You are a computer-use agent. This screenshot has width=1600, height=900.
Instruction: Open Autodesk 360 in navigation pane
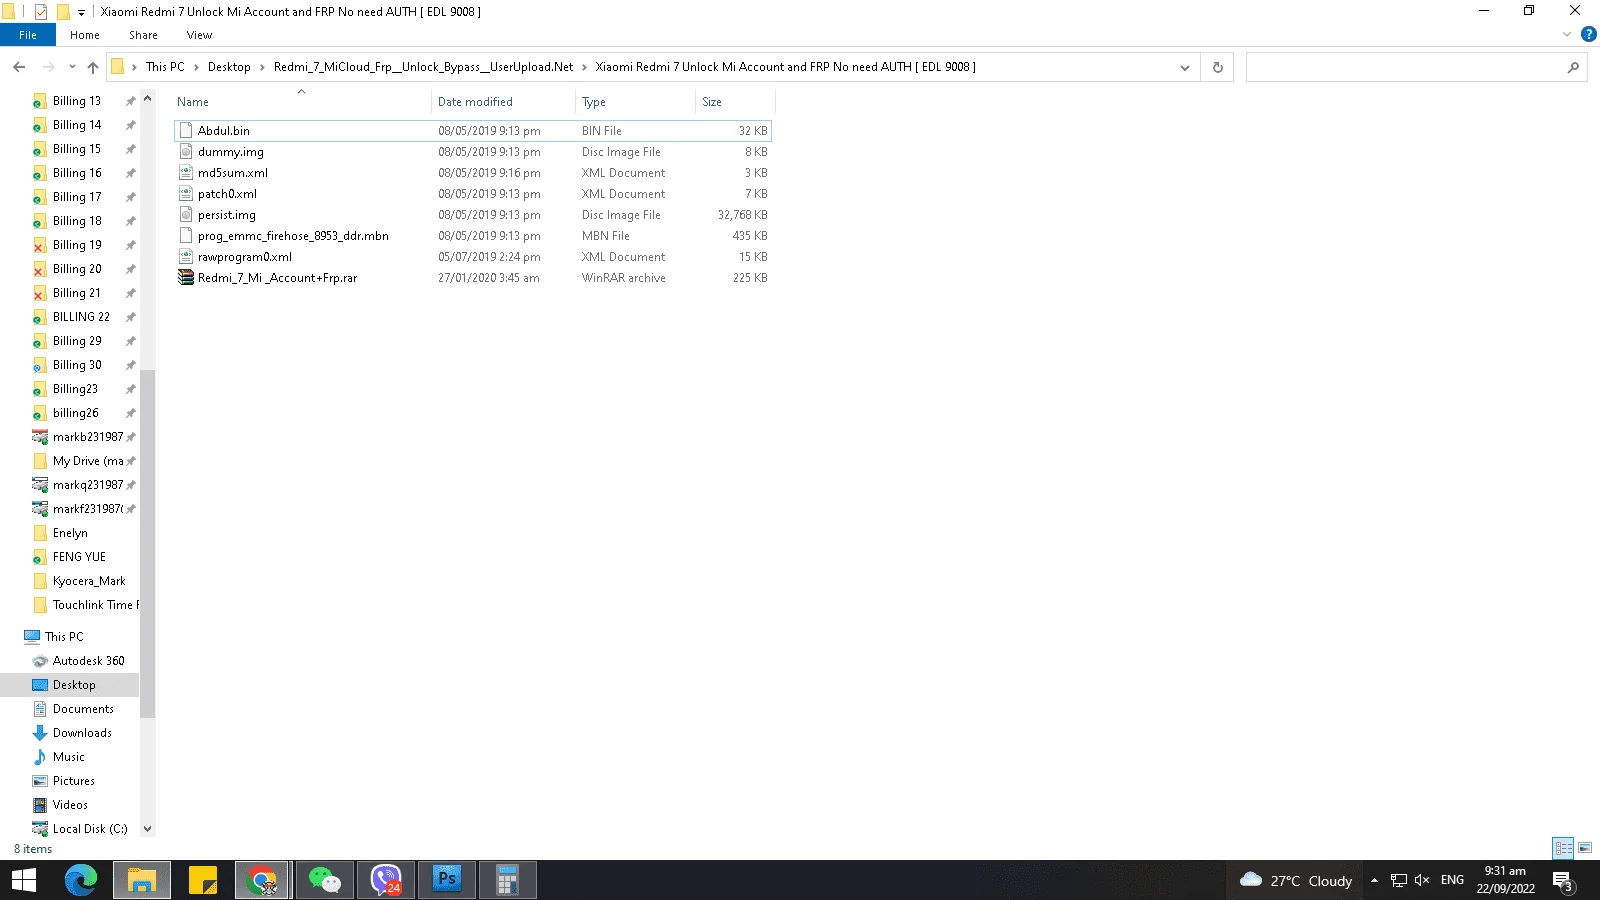[x=88, y=661]
